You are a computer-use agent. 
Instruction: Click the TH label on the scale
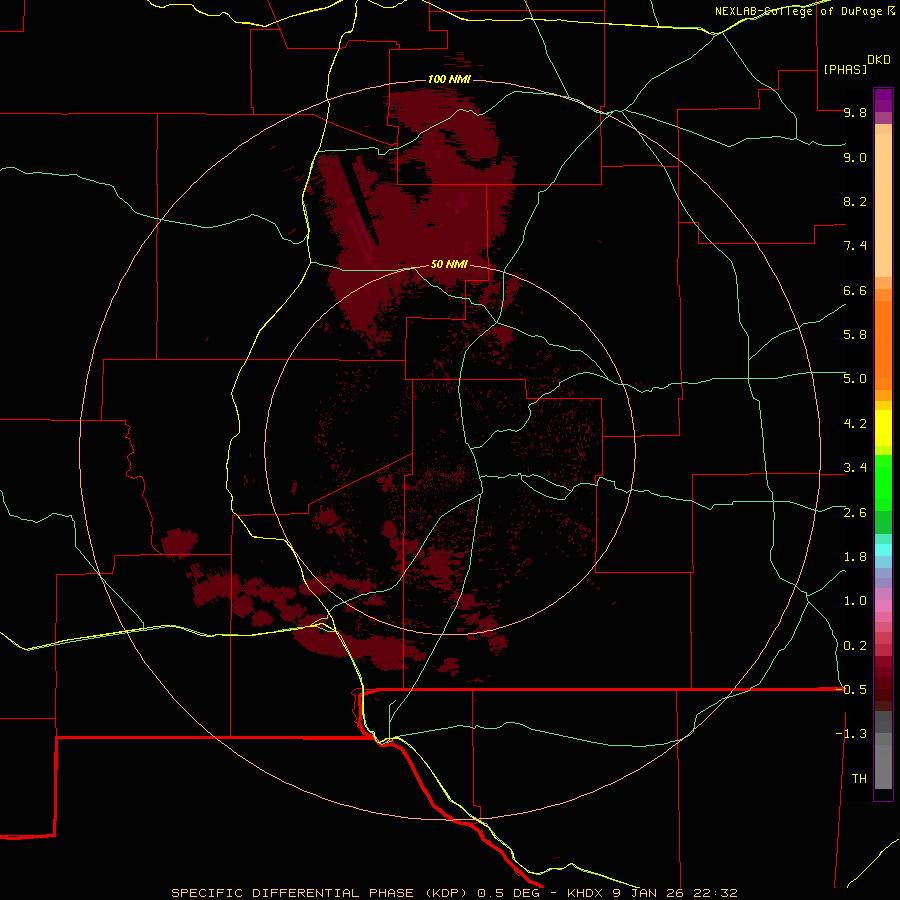[859, 779]
